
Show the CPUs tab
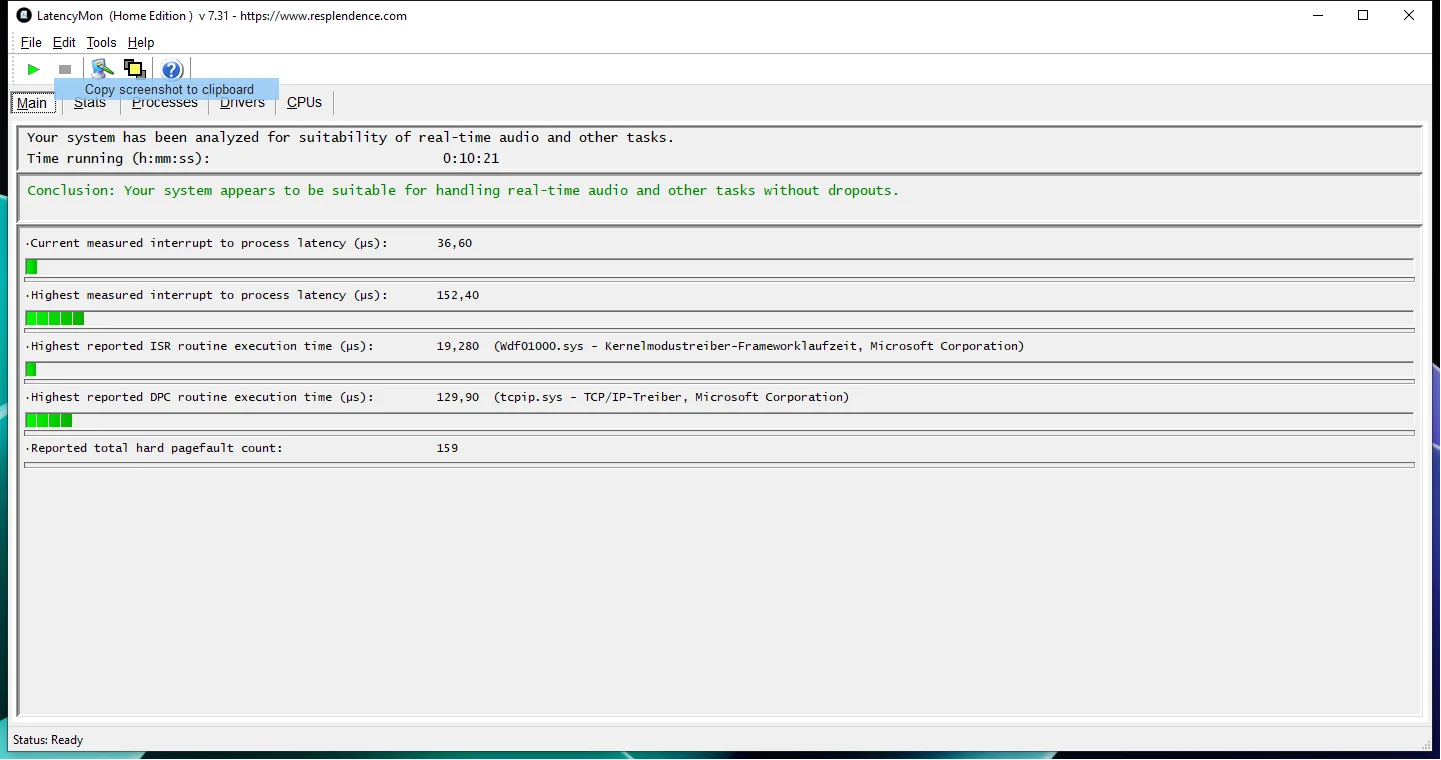click(304, 102)
